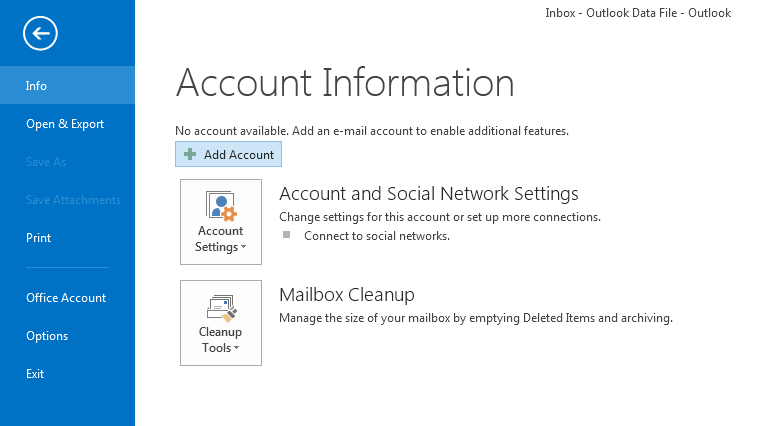Click the 'Manage the size of your mailbox' description
The image size is (760, 426).
click(x=475, y=318)
